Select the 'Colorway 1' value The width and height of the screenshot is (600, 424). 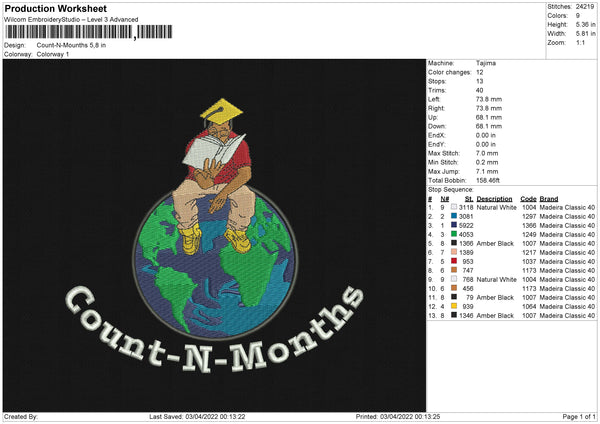click(53, 54)
